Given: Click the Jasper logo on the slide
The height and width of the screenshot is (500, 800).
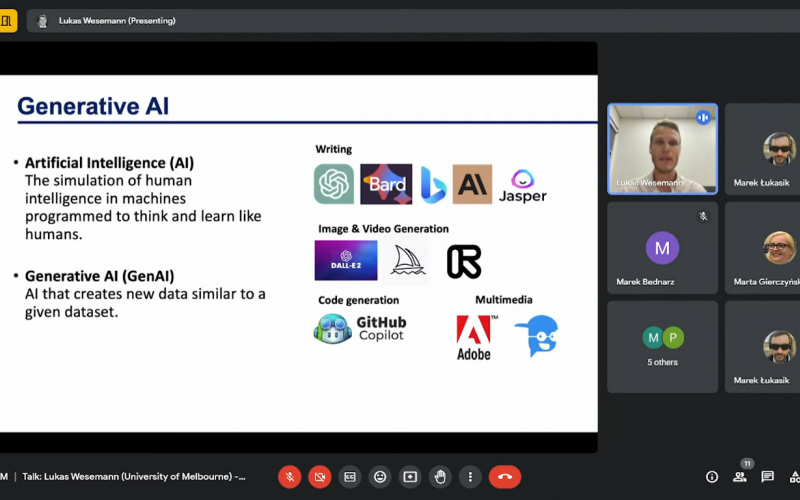Looking at the screenshot, I should (x=522, y=186).
